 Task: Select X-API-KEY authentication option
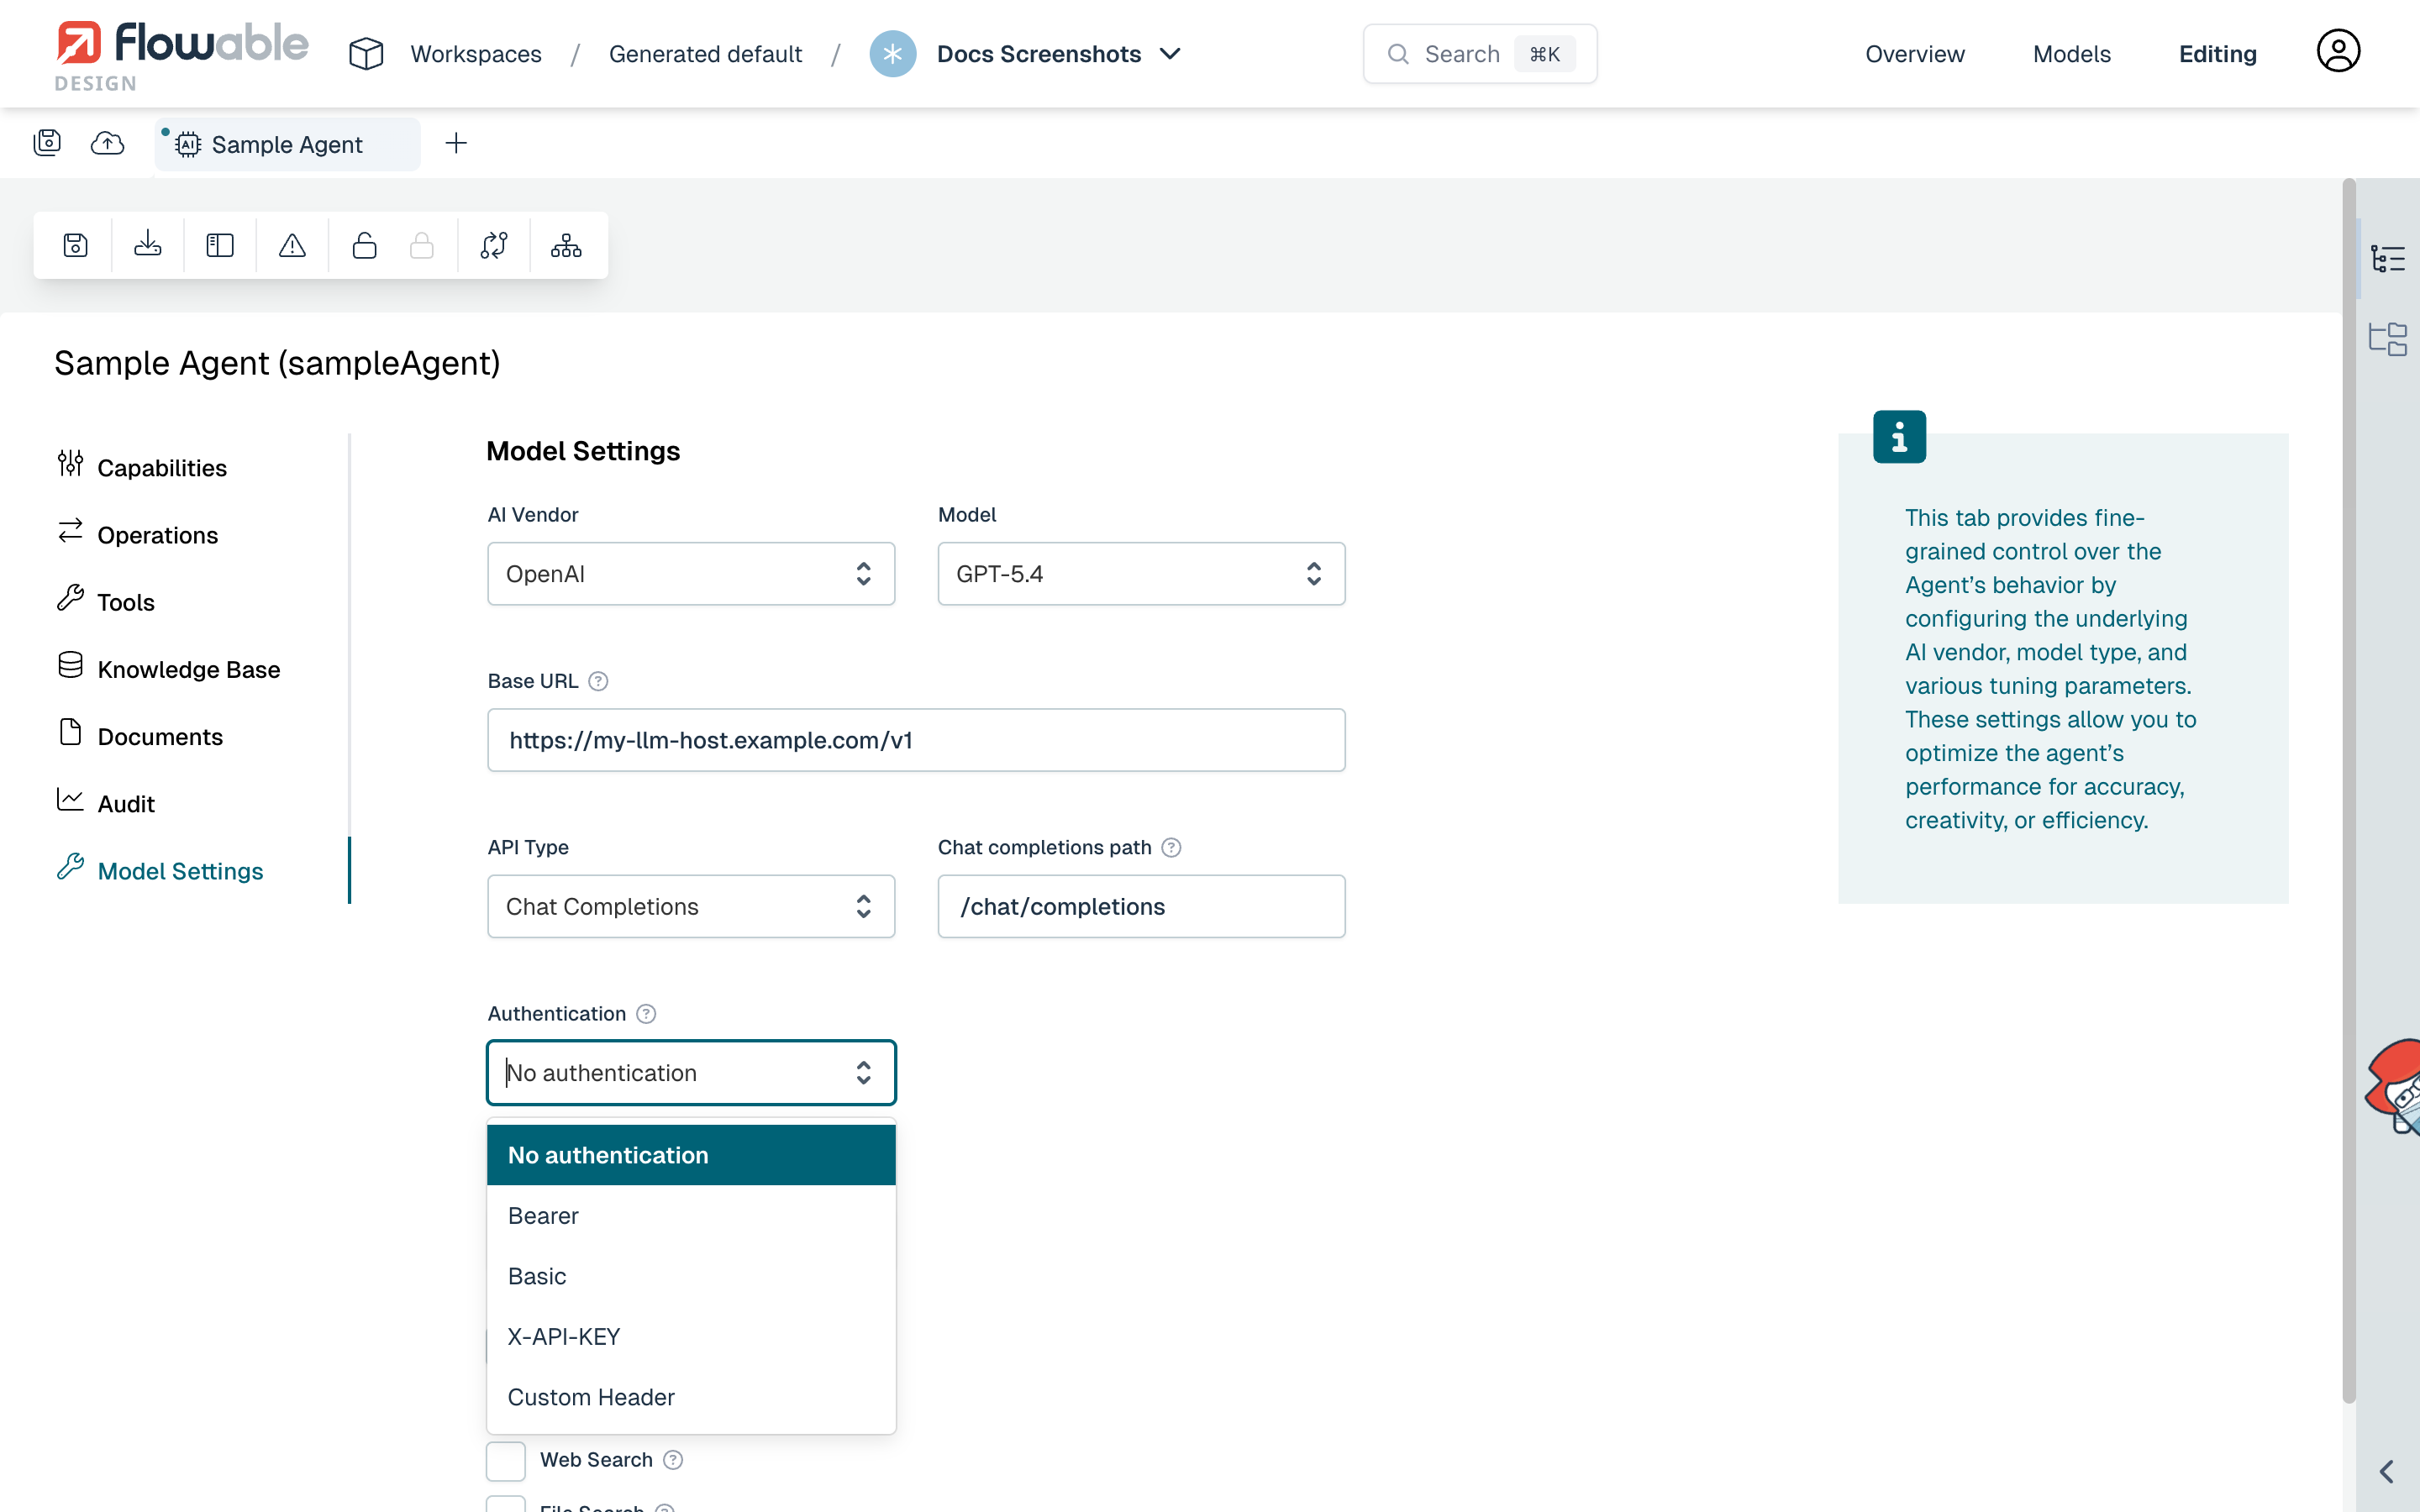click(x=691, y=1337)
